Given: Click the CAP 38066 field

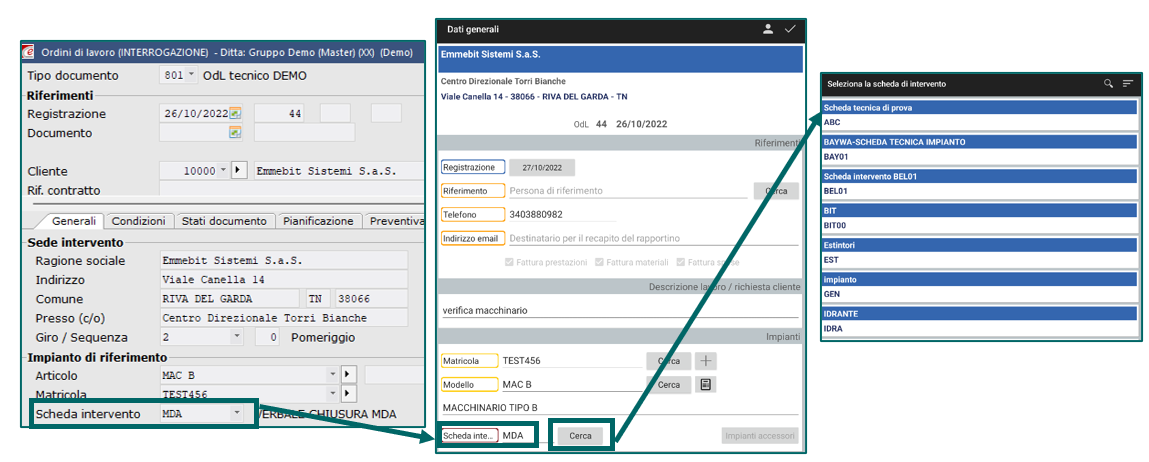Looking at the screenshot, I should click(371, 298).
